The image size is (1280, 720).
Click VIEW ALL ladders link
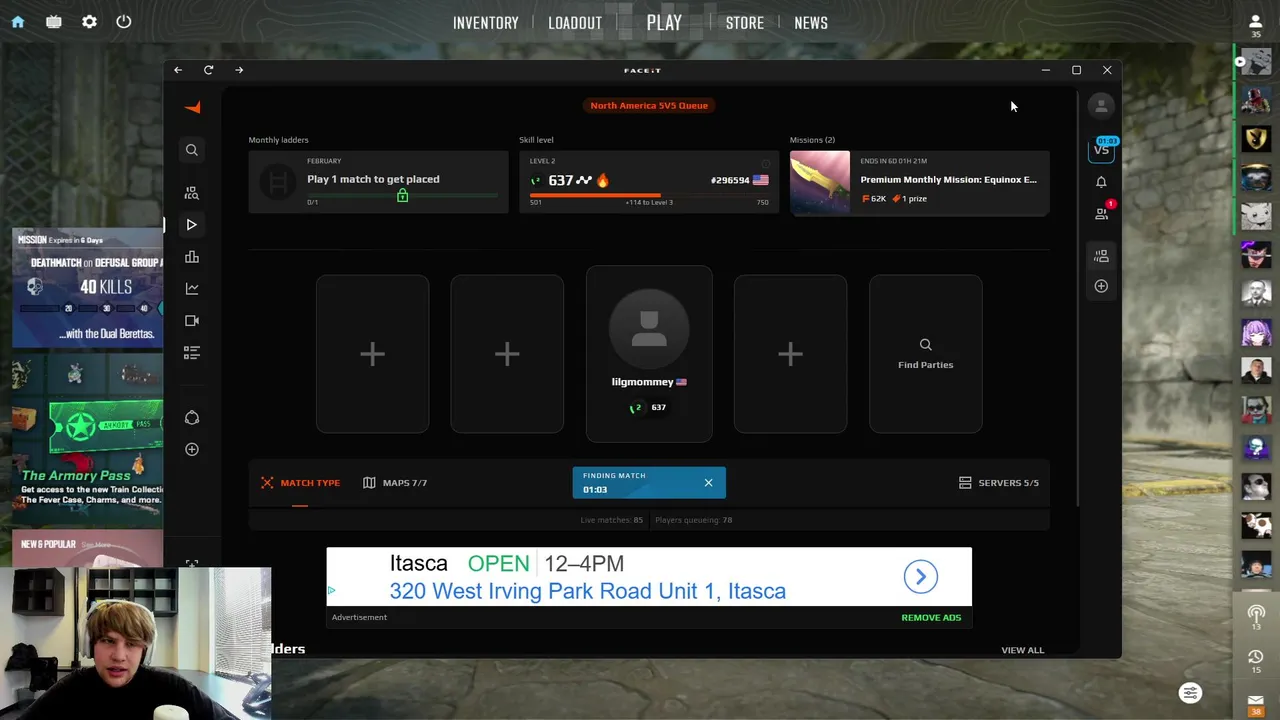[1022, 650]
